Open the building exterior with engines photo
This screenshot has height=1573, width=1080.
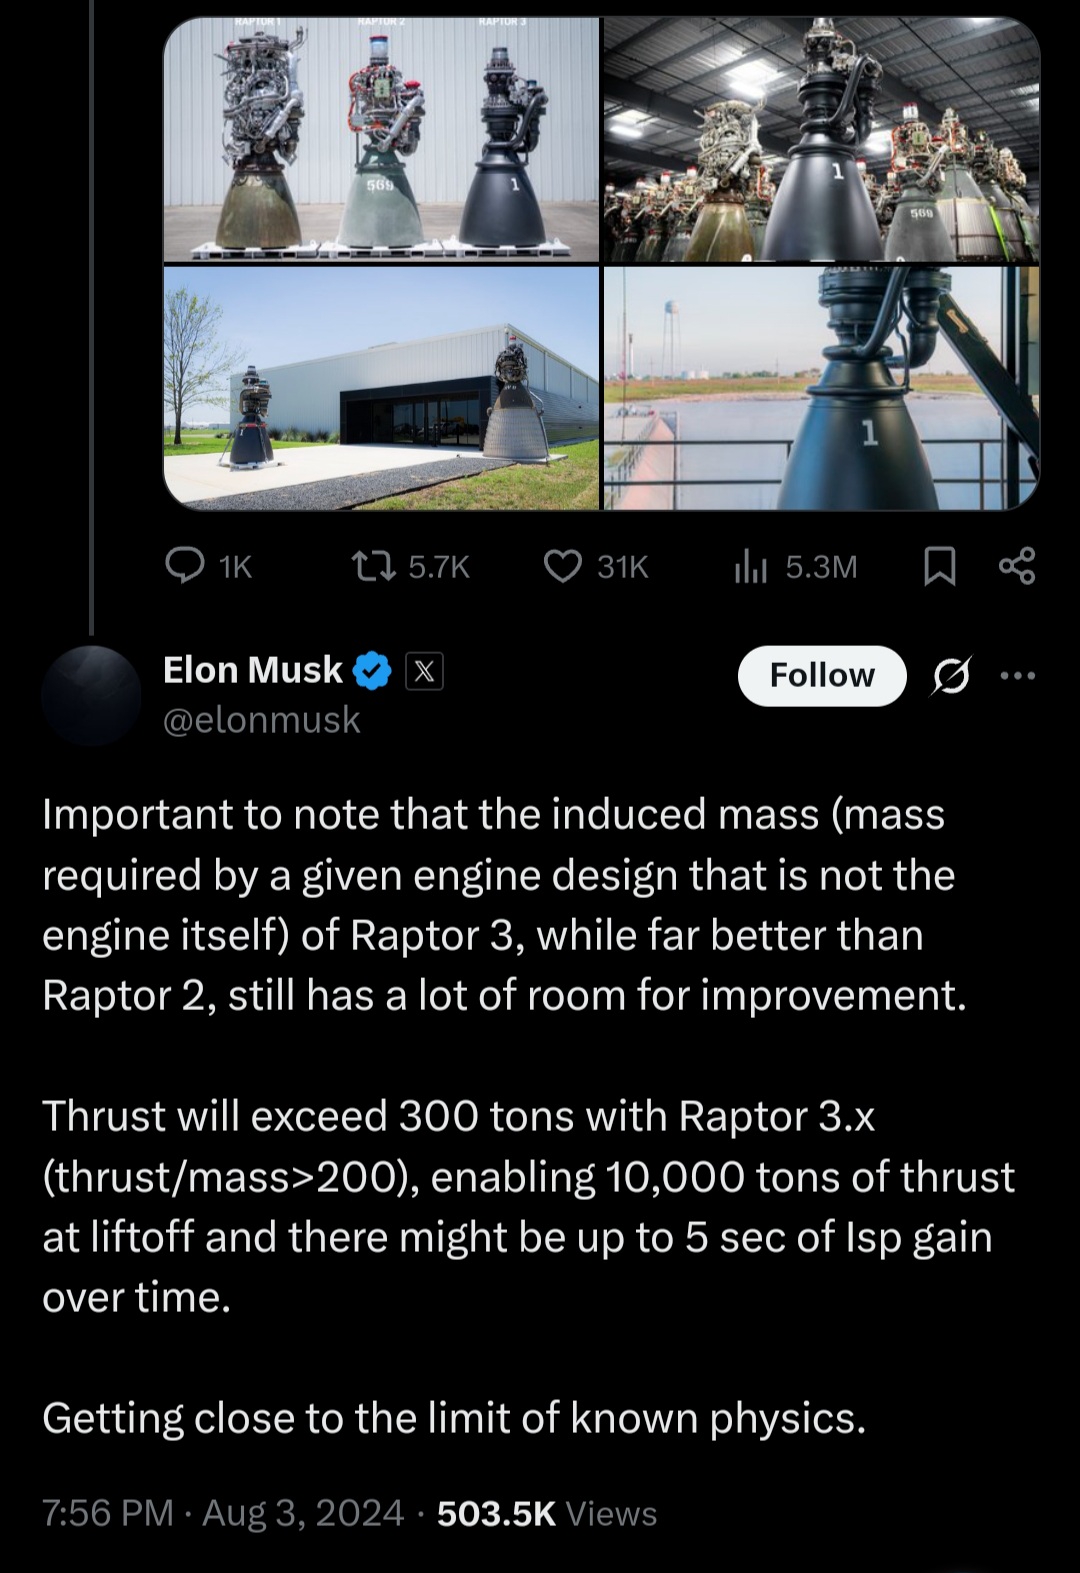point(381,388)
